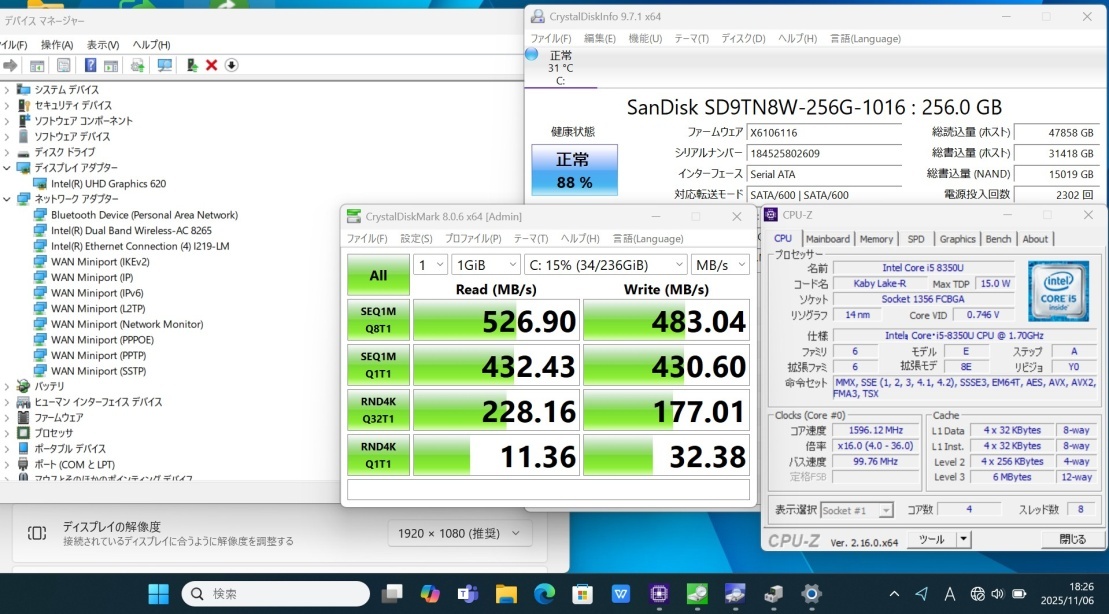Click the blue disk status circle for drive C:
Image resolution: width=1109 pixels, height=614 pixels.
pyautogui.click(x=531, y=54)
